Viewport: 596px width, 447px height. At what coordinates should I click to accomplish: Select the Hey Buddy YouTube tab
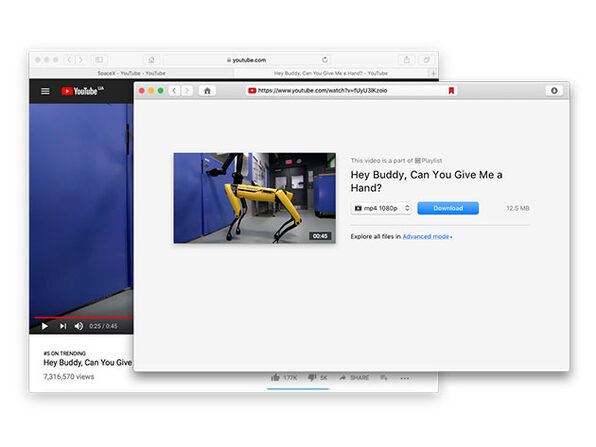(x=331, y=73)
